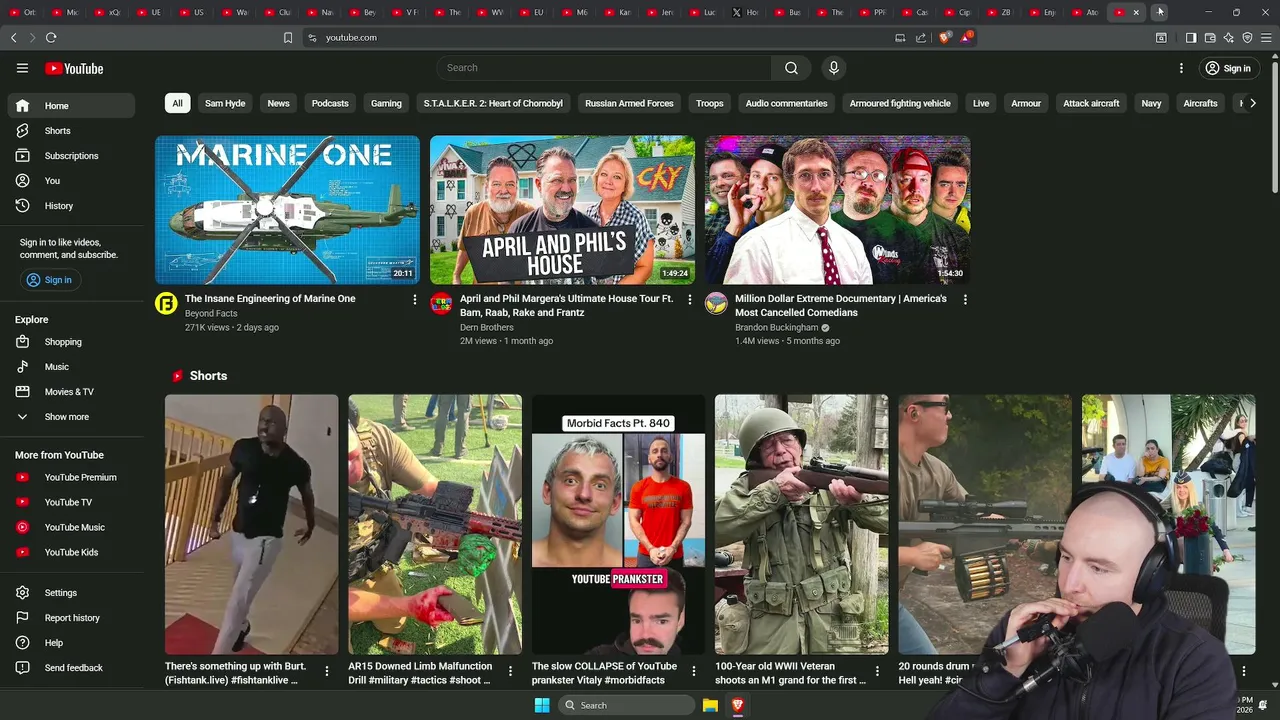Click the sidebar Sign in button
1280x720 pixels.
[50, 280]
